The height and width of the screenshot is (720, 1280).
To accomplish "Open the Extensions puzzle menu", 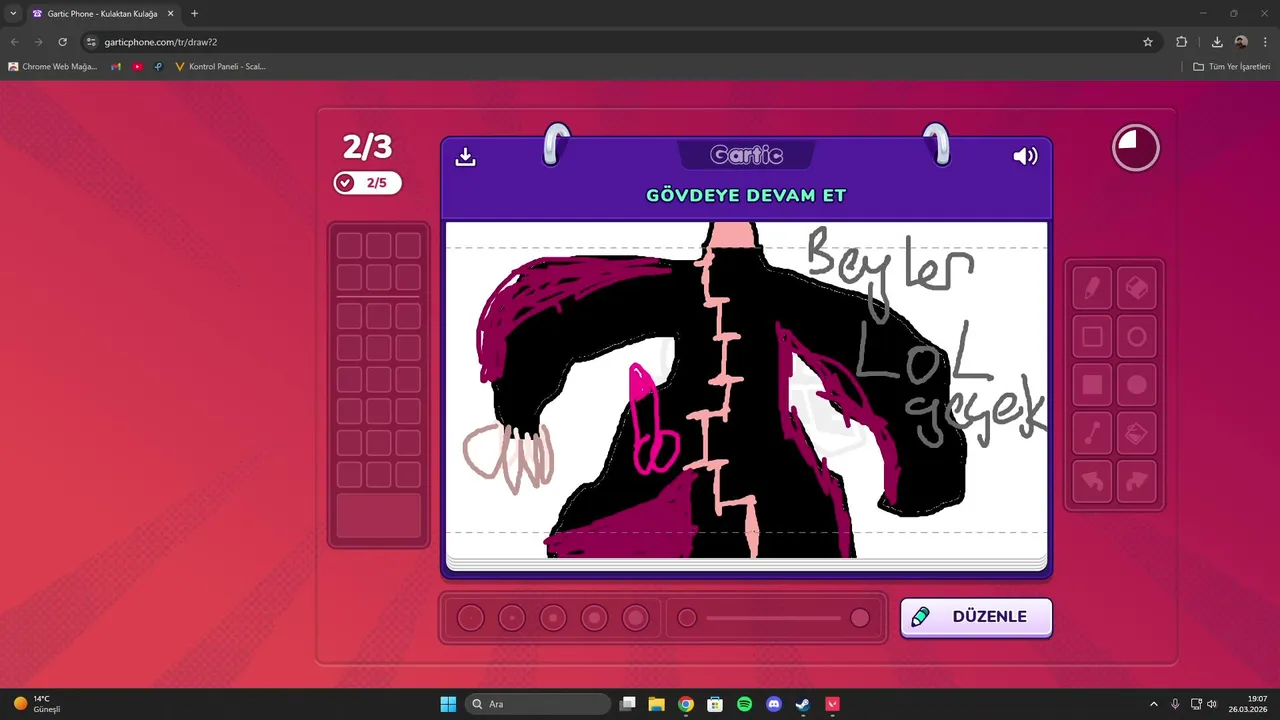I will (x=1181, y=42).
